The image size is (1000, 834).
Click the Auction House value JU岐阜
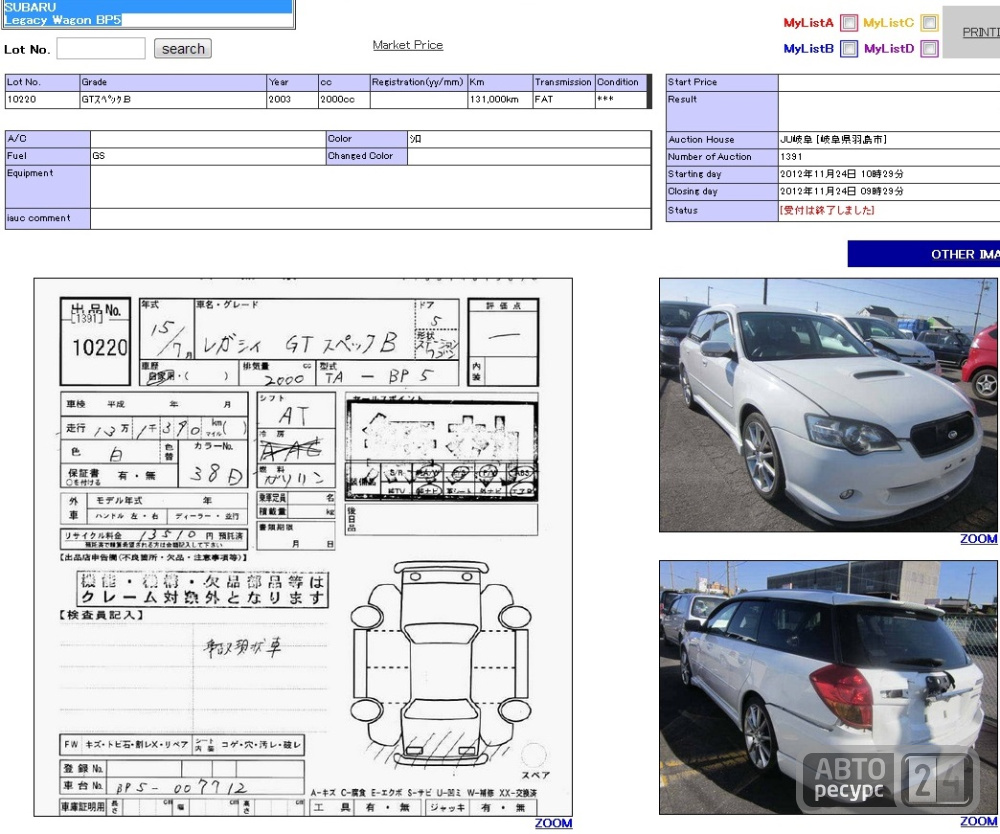pos(833,140)
